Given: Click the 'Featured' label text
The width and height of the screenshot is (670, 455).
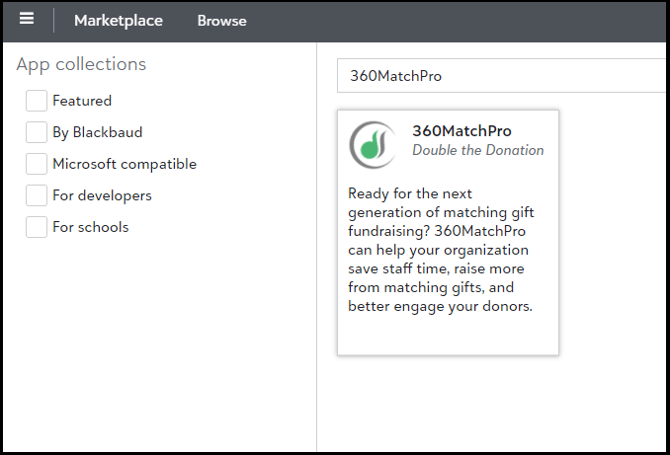Looking at the screenshot, I should pos(82,101).
